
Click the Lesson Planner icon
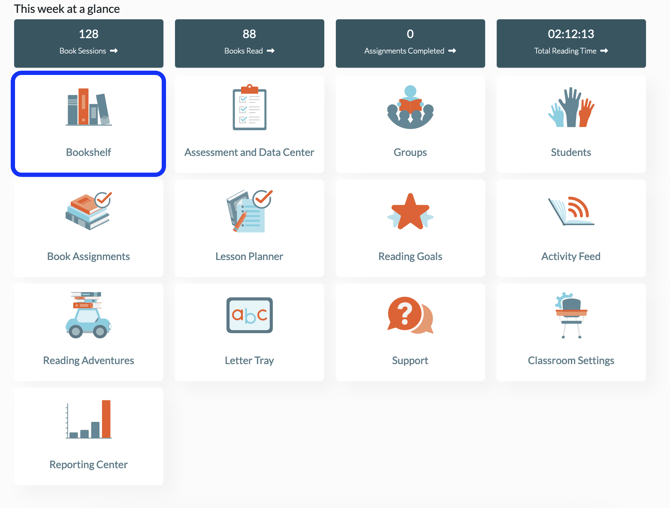click(249, 212)
